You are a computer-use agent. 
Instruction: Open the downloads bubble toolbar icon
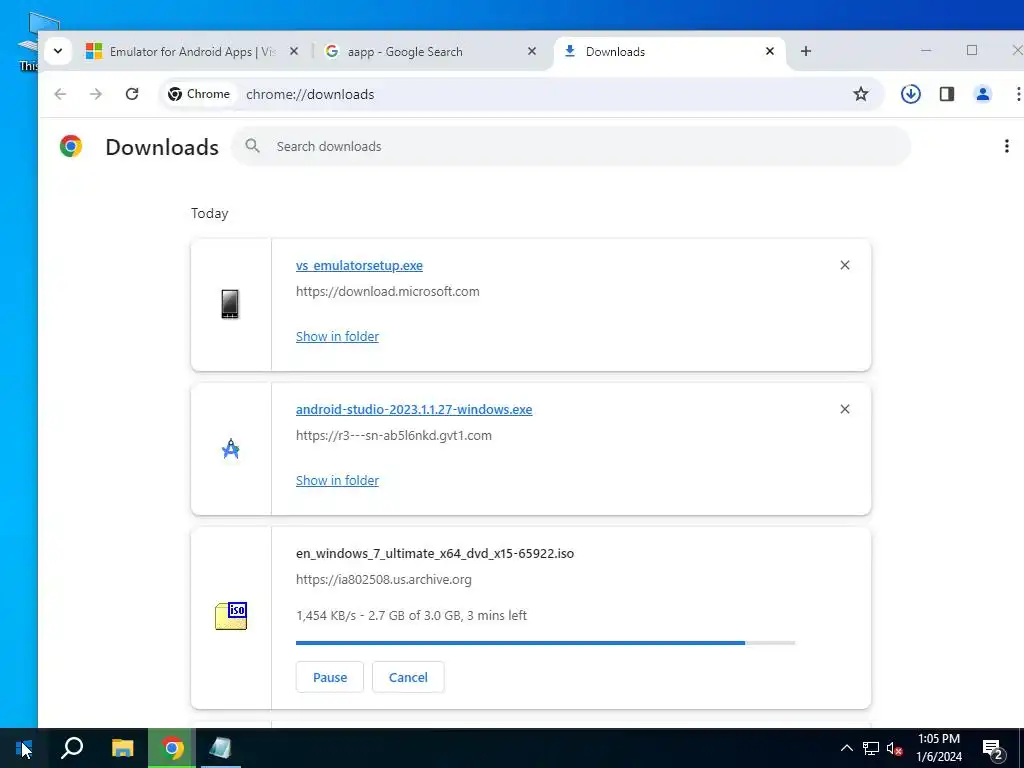tap(910, 94)
